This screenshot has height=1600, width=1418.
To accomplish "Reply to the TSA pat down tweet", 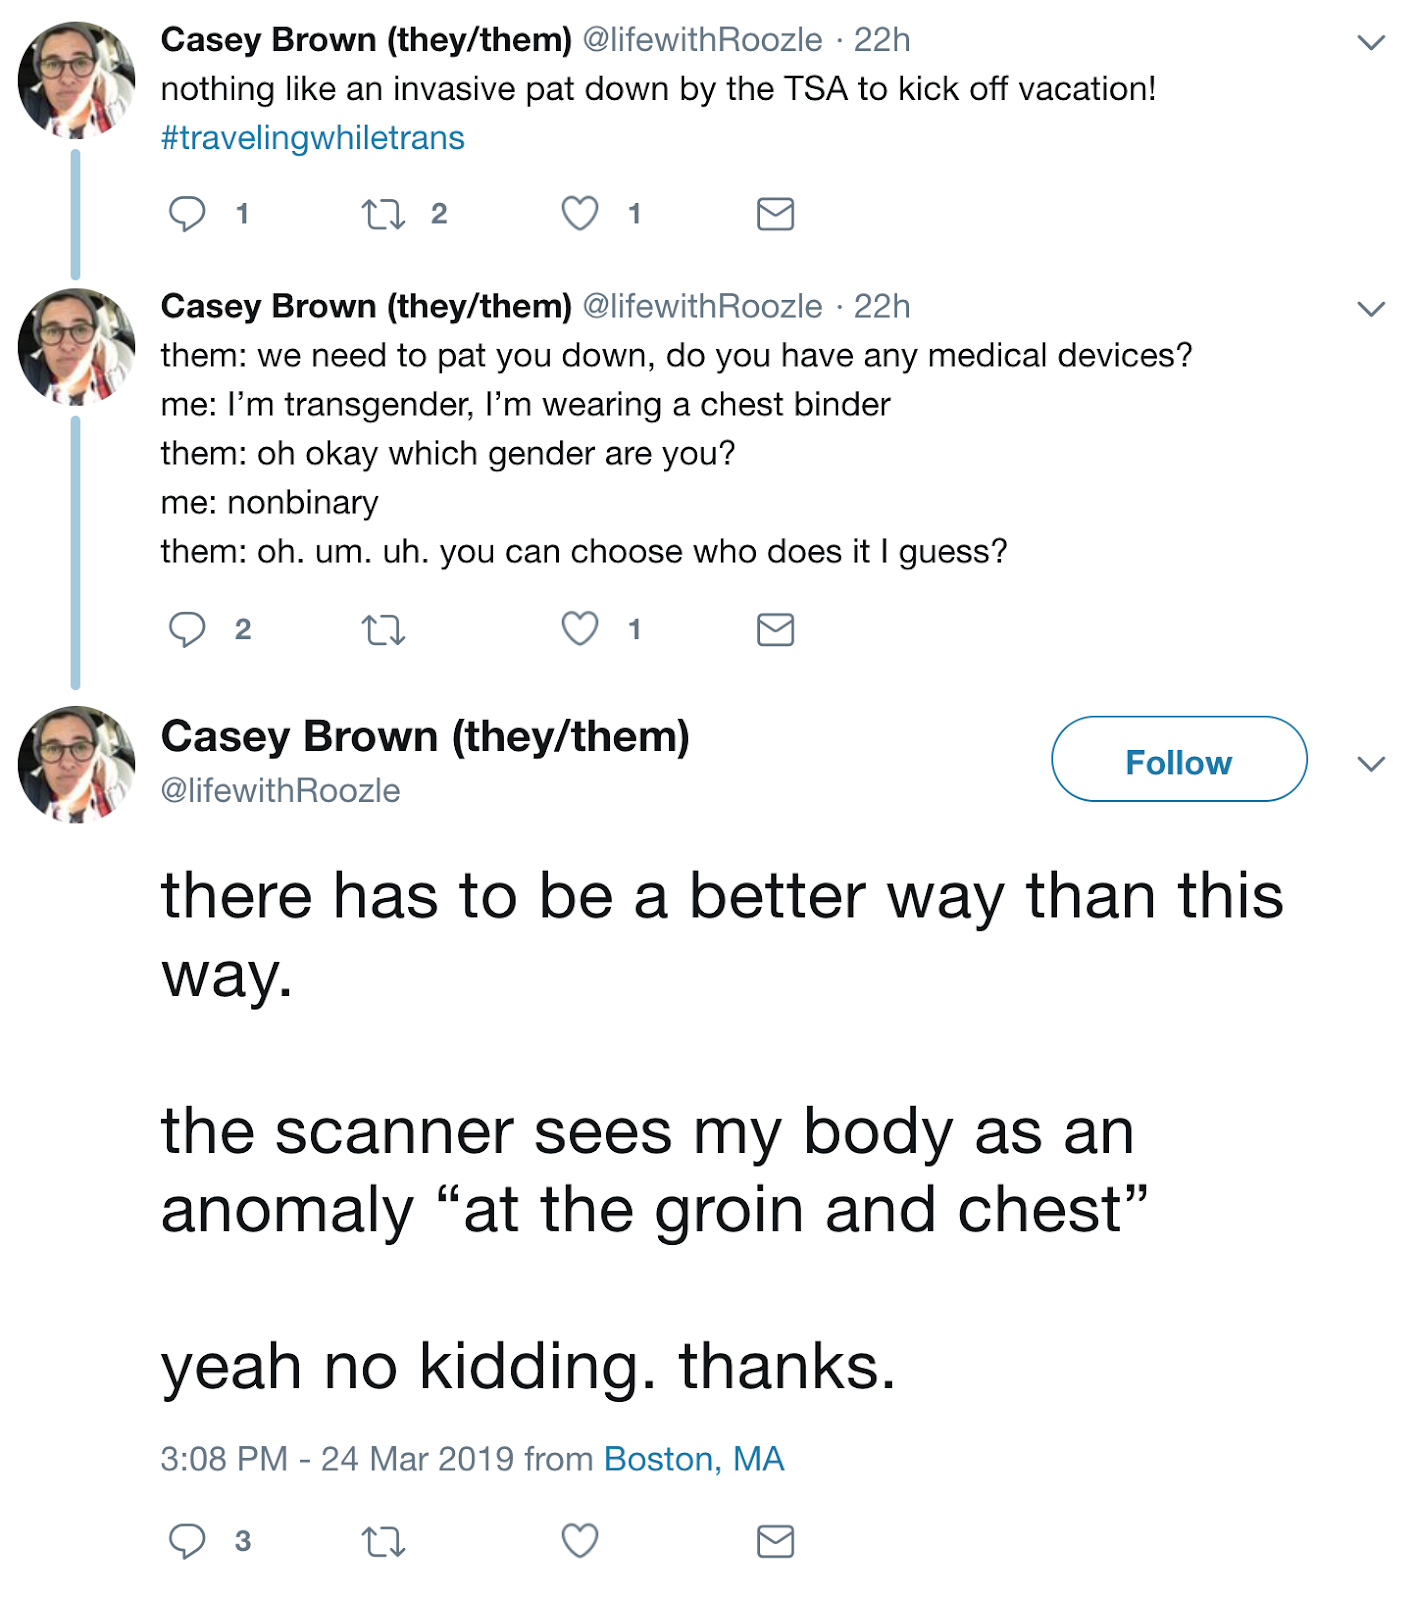I will click(187, 214).
